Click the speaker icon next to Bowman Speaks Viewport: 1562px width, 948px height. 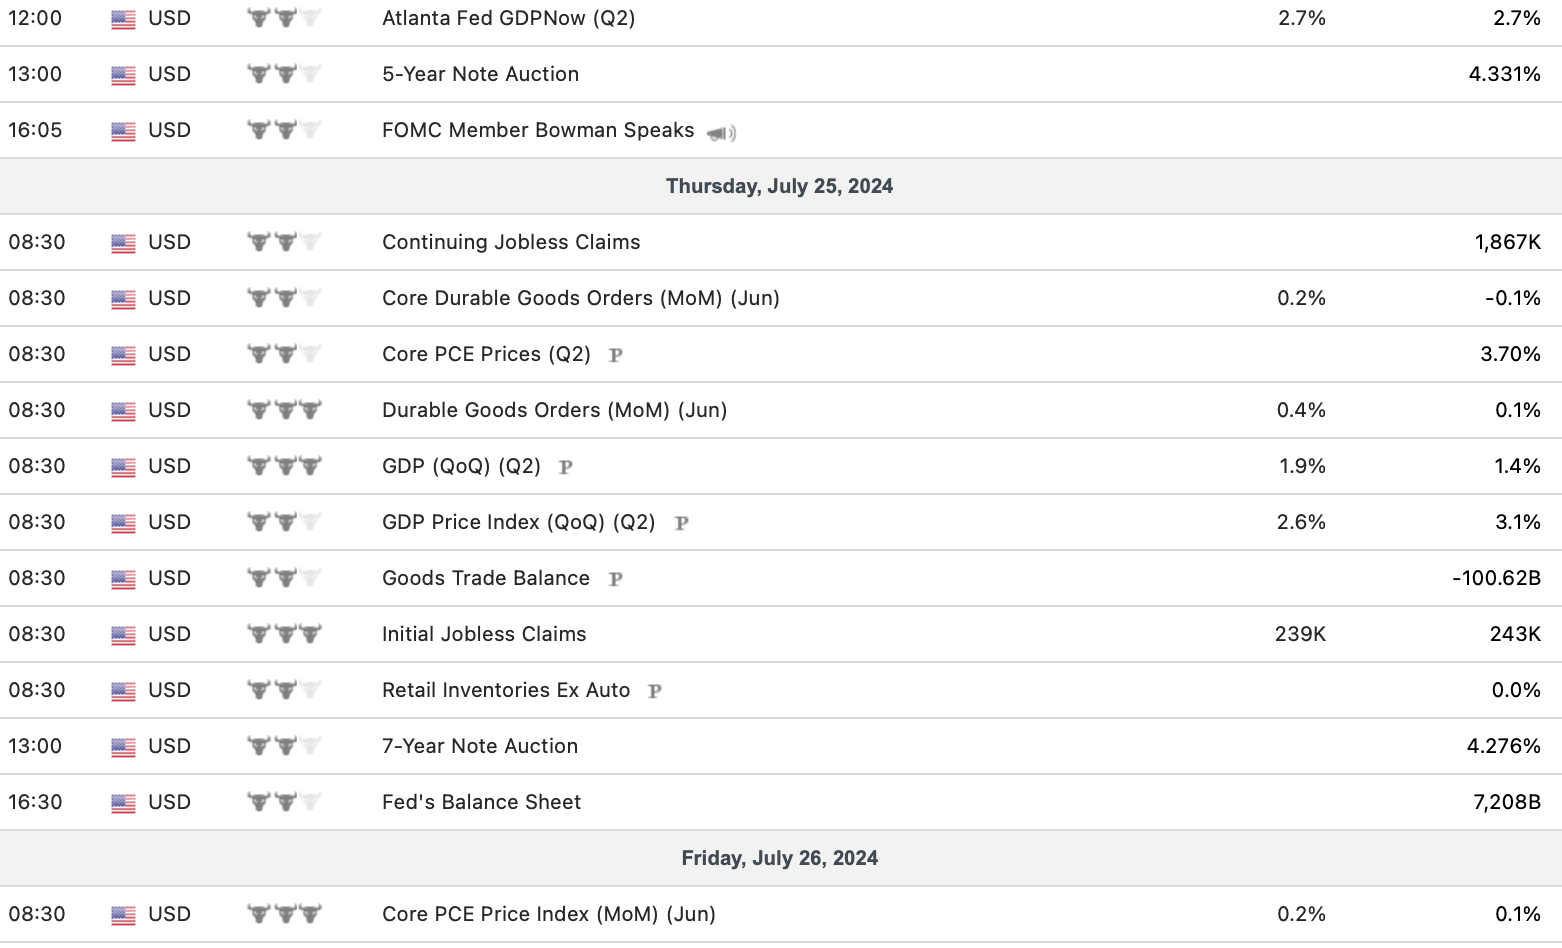[721, 133]
